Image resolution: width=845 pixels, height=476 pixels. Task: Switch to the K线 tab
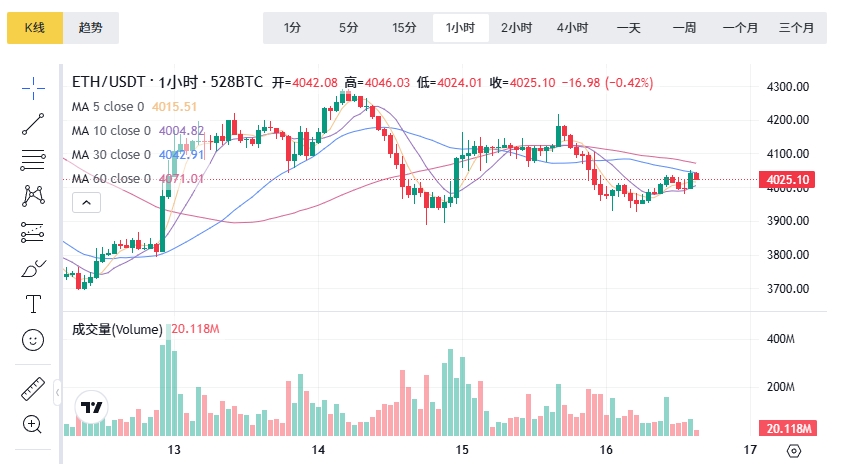[35, 28]
